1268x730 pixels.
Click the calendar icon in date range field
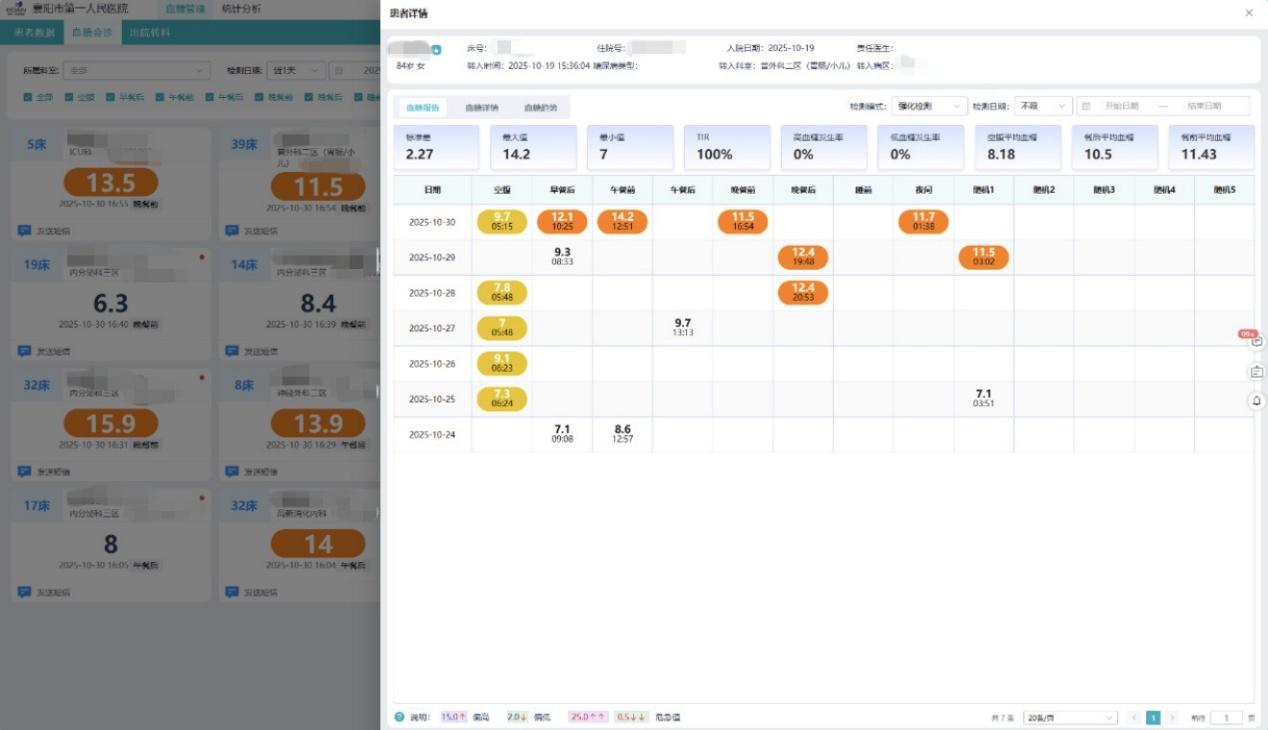coord(1087,106)
